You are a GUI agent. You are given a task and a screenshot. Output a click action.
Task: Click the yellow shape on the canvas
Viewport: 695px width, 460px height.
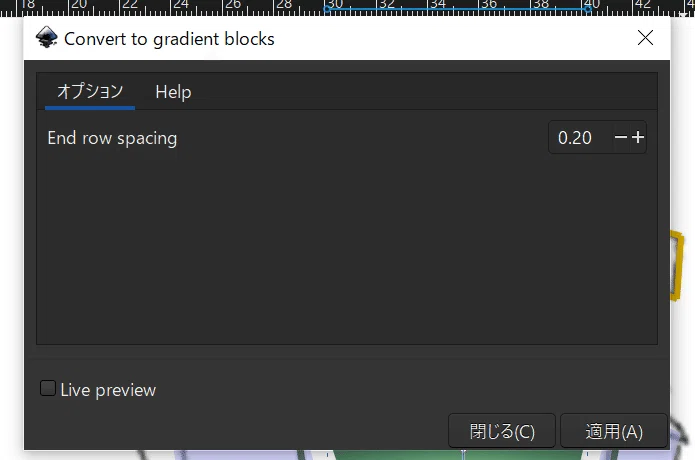(677, 265)
